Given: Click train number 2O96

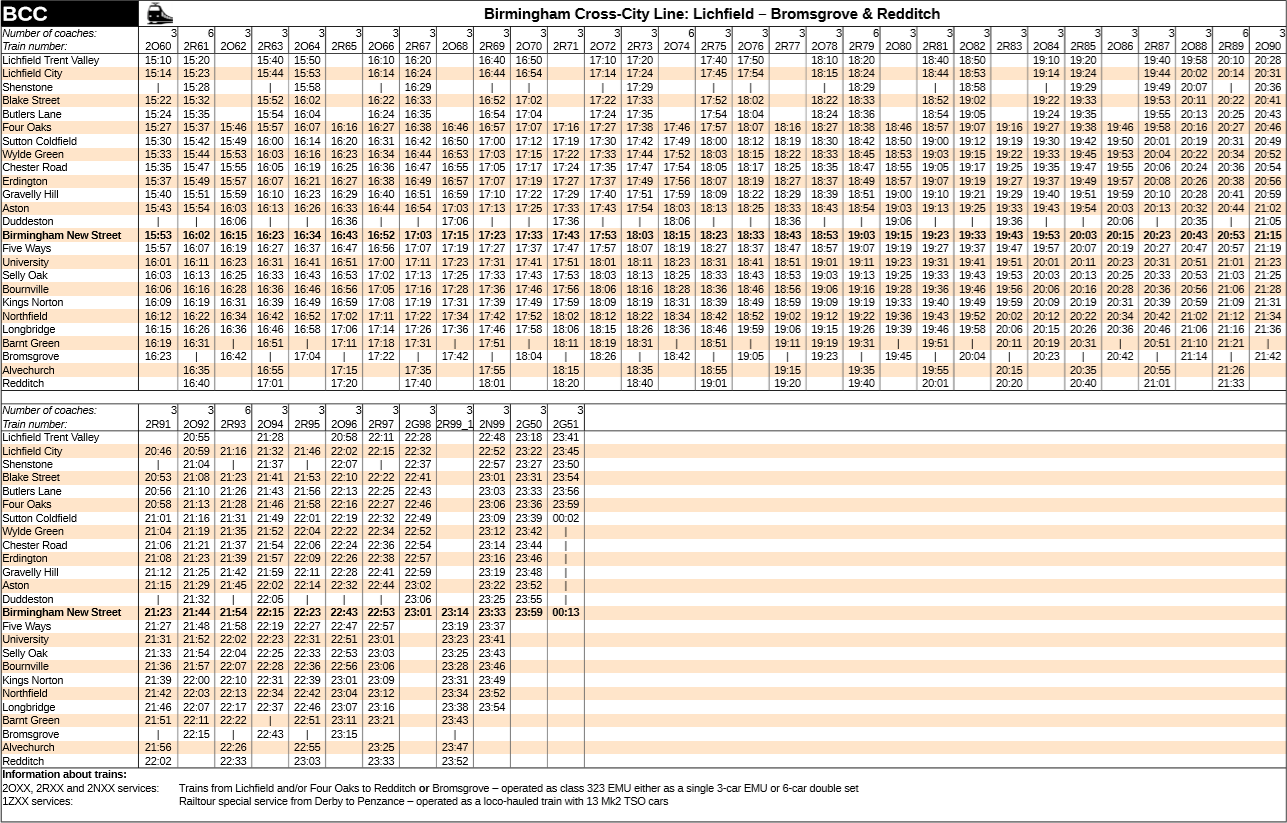Looking at the screenshot, I should [x=344, y=424].
